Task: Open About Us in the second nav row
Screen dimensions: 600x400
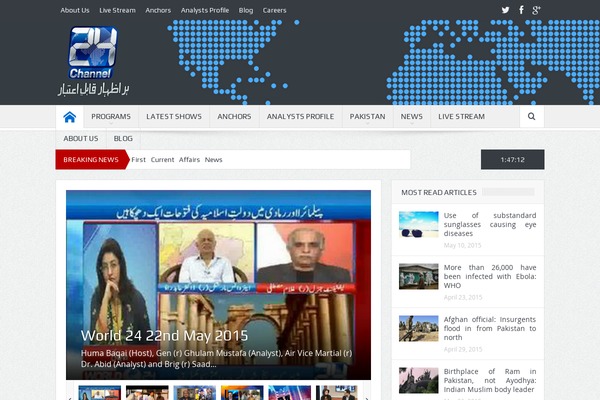Action: click(81, 139)
